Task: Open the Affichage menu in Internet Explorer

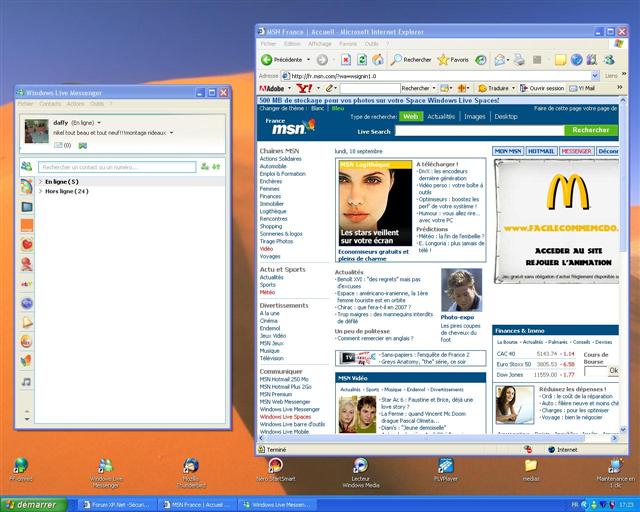Action: (x=320, y=44)
